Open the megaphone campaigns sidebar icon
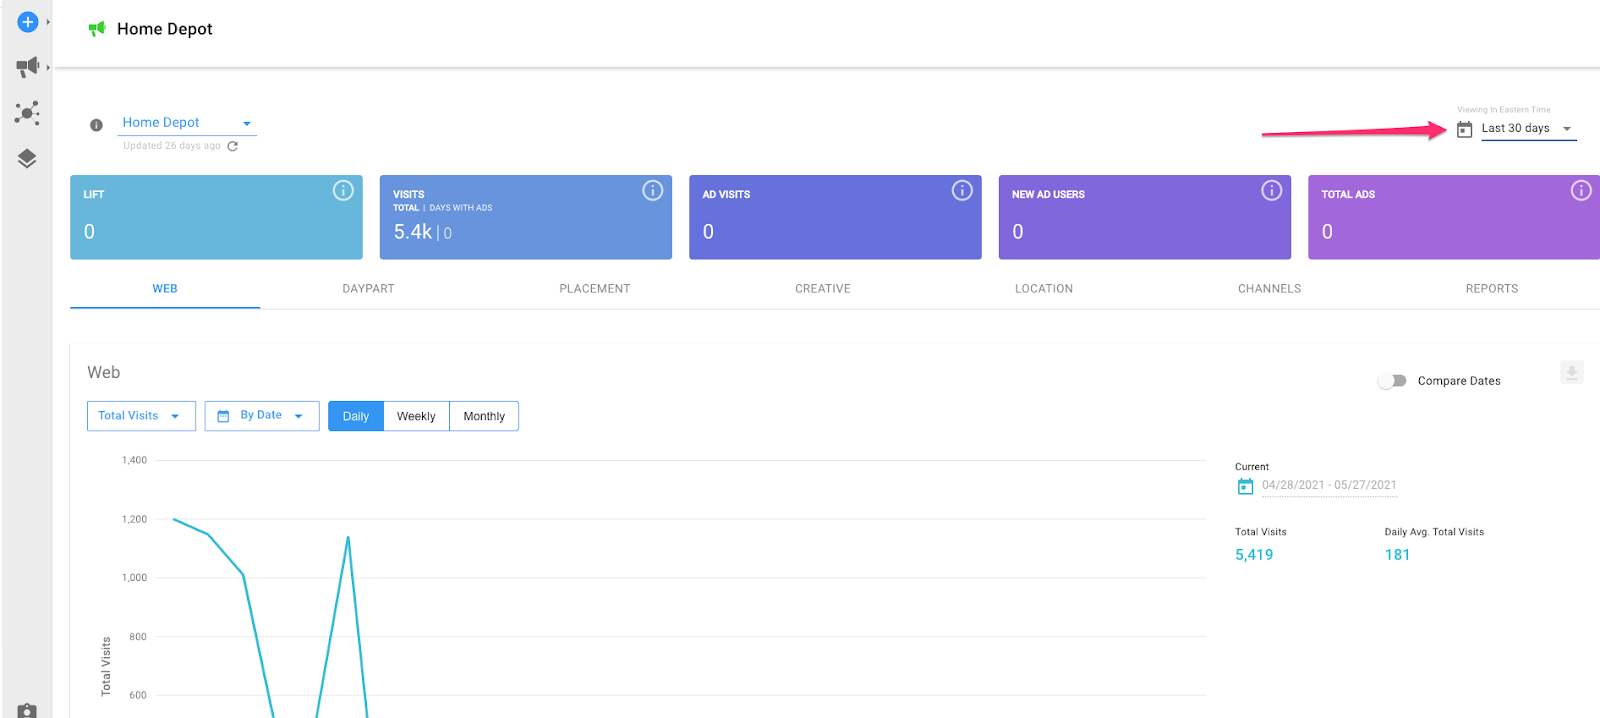 pyautogui.click(x=27, y=67)
